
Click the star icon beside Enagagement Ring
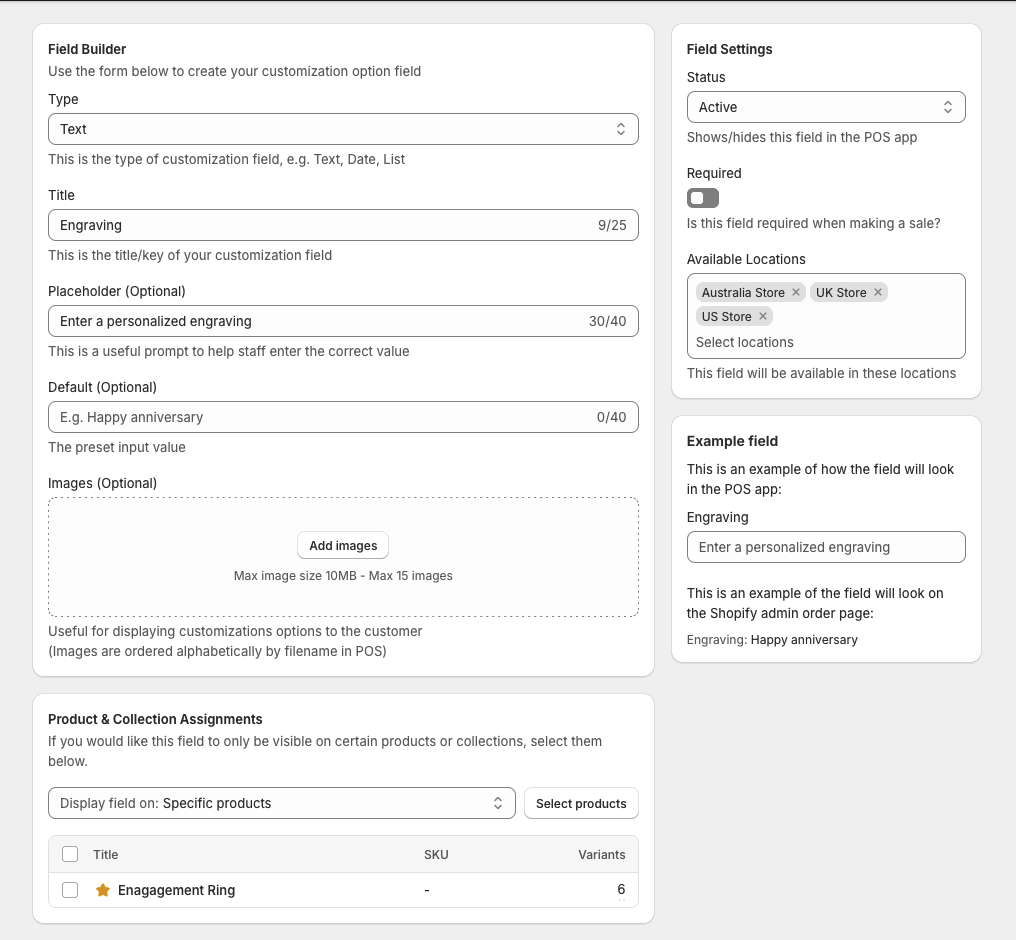click(x=103, y=889)
